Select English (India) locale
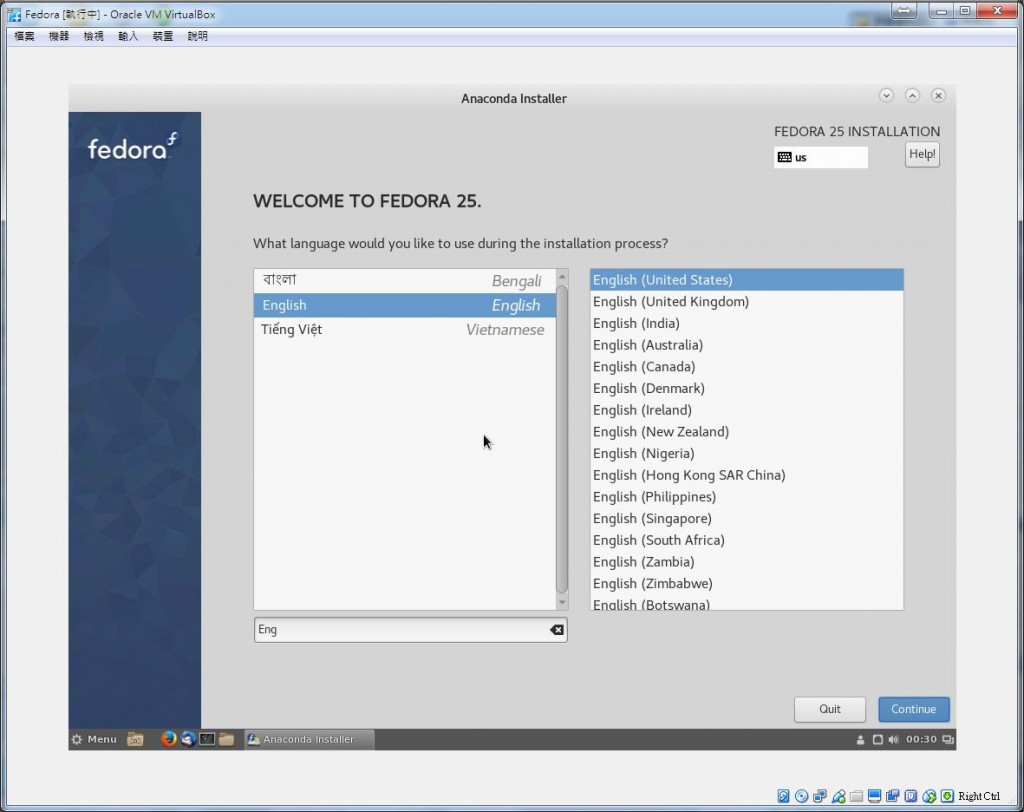 click(x=746, y=323)
